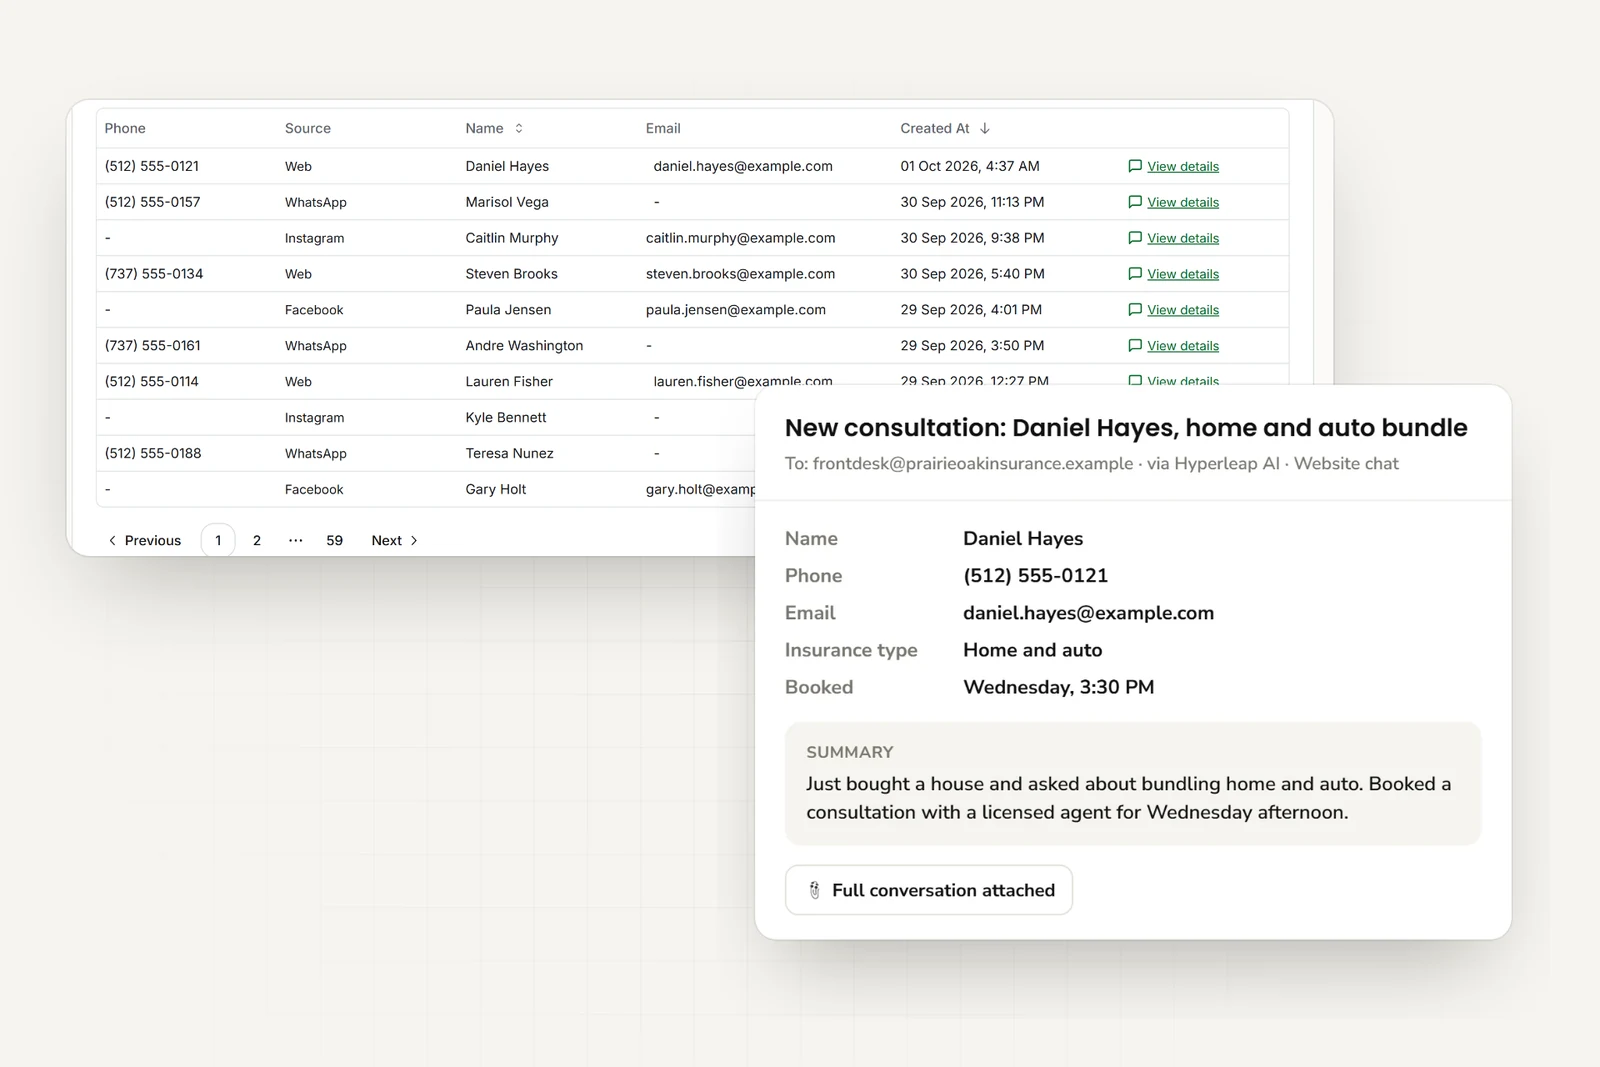The height and width of the screenshot is (1067, 1600).
Task: Open chat icon in Steven Brooks row
Action: pos(1135,274)
